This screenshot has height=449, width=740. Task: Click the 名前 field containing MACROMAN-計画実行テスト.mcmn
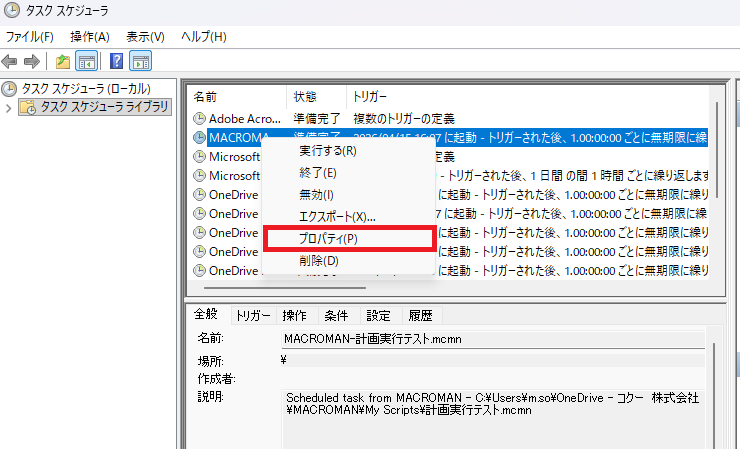(x=493, y=339)
